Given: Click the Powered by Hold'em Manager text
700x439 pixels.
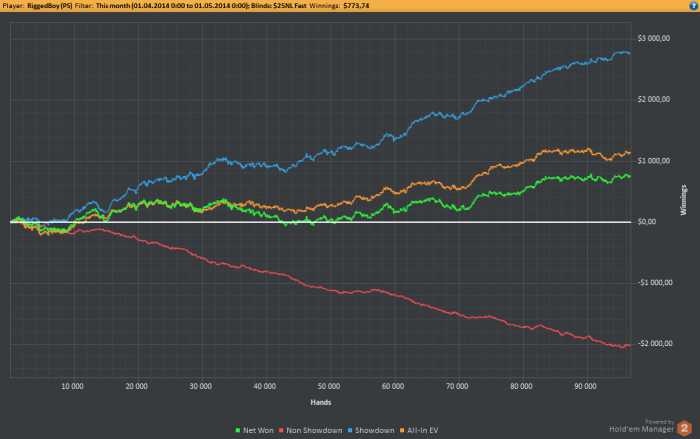Looking at the screenshot, I should click(x=642, y=426).
